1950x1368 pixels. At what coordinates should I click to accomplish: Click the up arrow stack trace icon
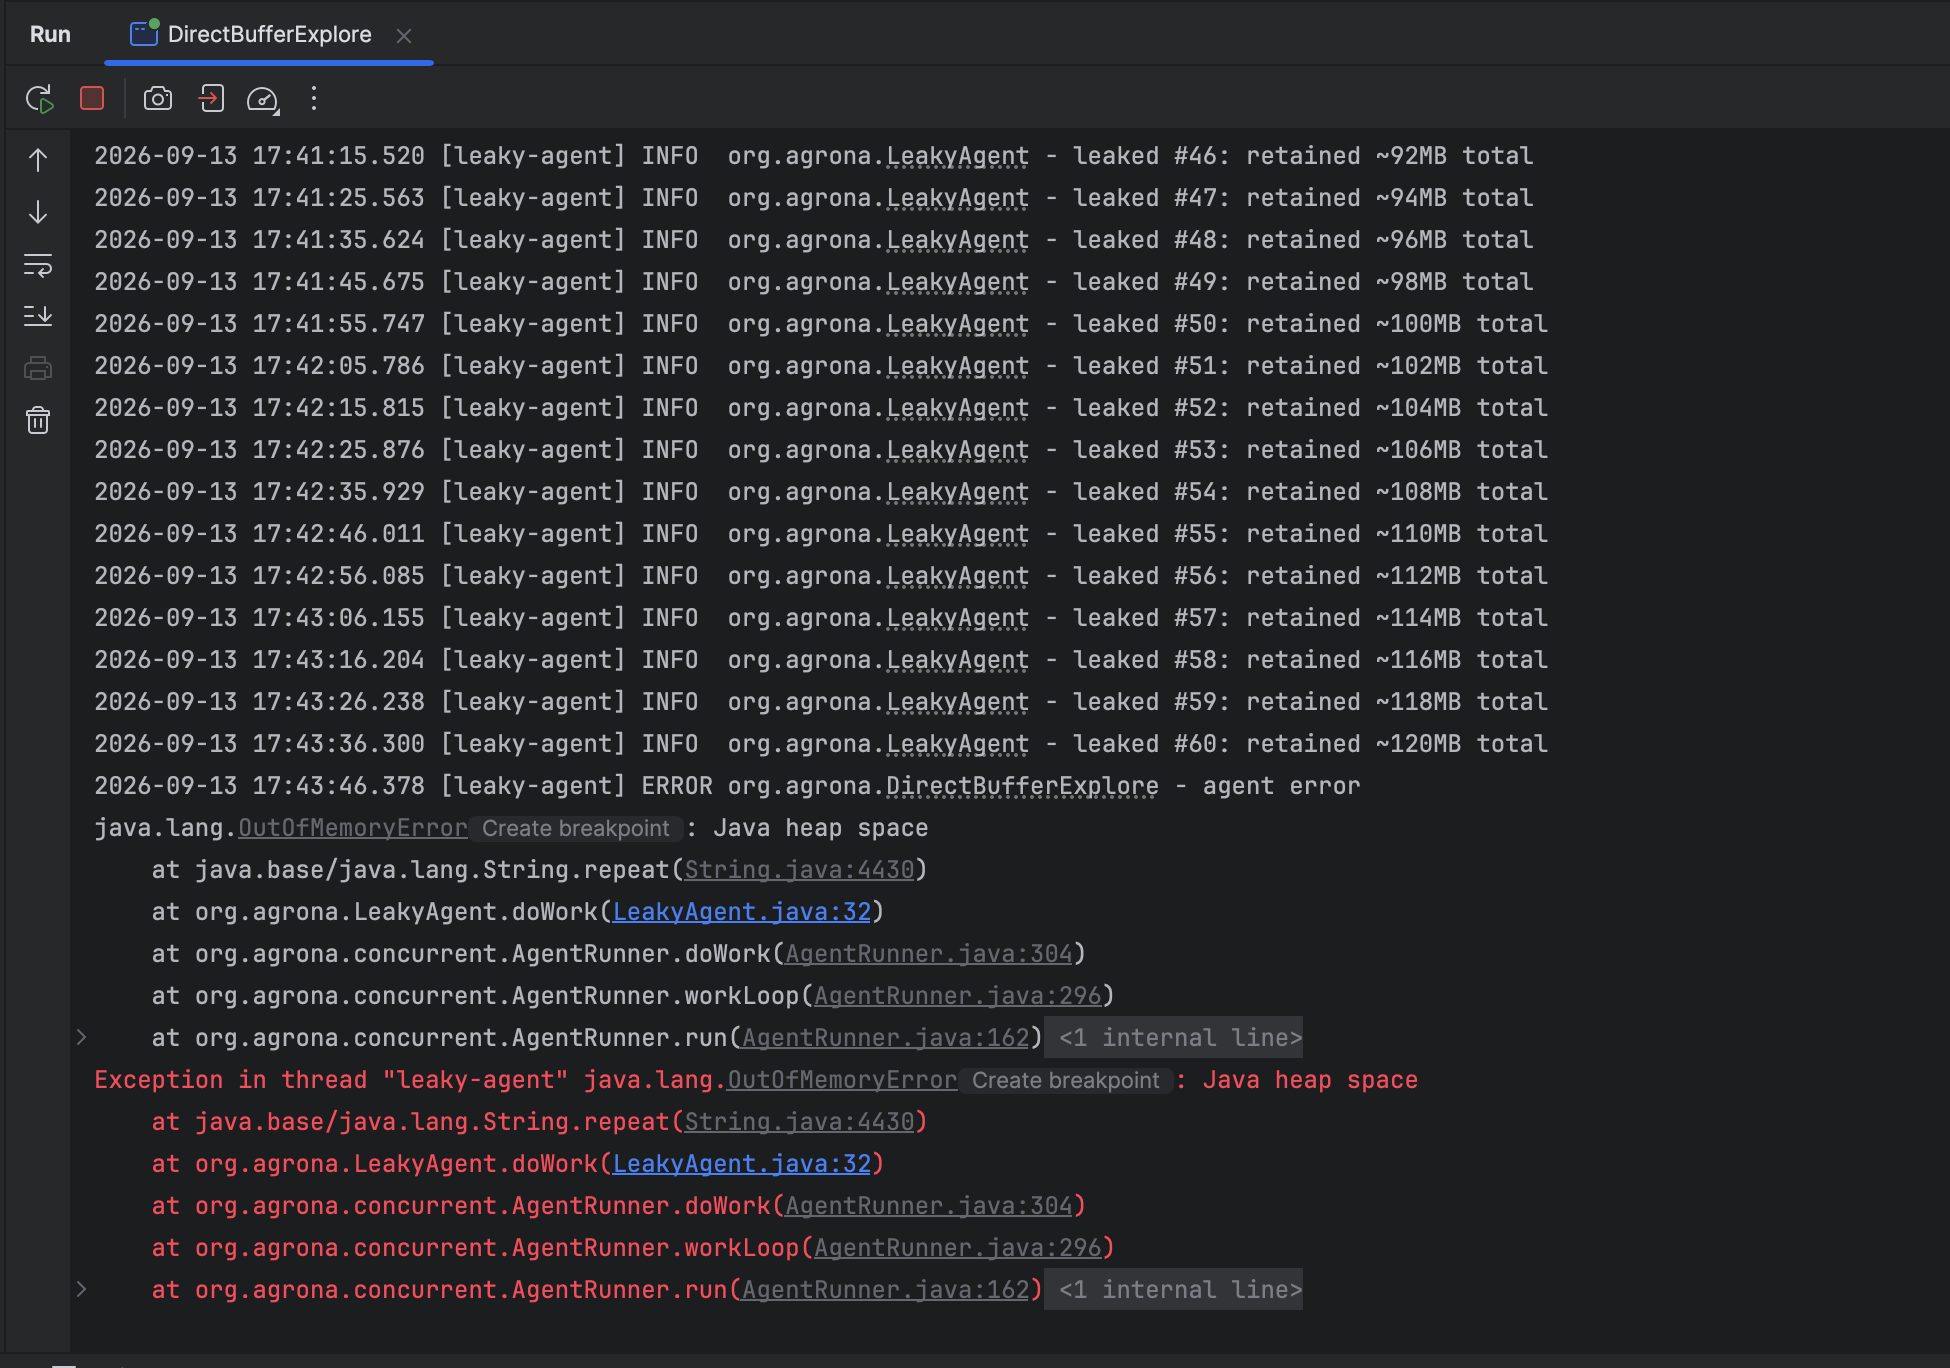pyautogui.click(x=38, y=160)
